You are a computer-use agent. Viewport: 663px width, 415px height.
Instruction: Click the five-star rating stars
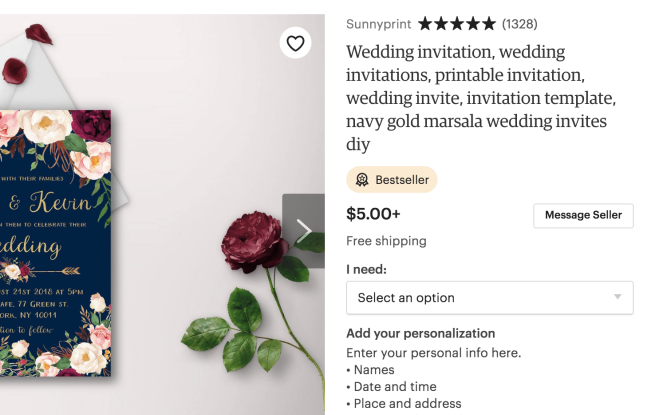pos(456,23)
